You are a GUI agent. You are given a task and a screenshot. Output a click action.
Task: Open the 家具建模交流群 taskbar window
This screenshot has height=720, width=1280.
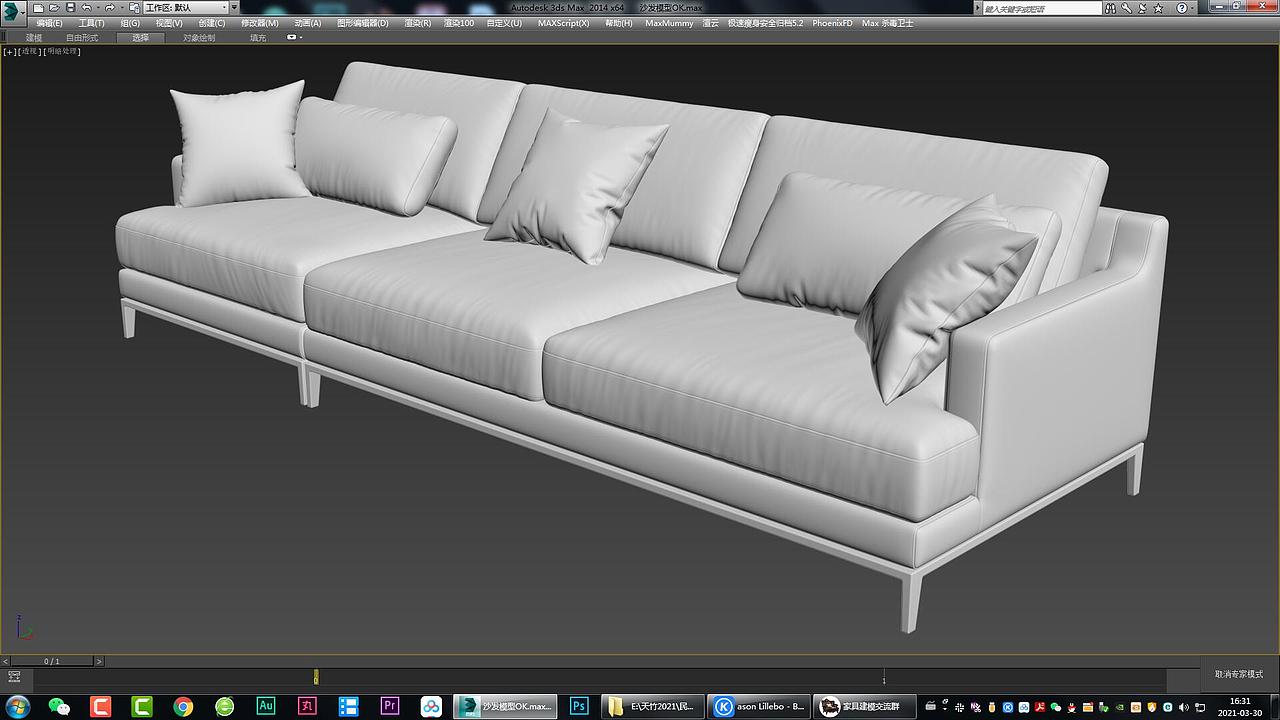click(x=863, y=707)
